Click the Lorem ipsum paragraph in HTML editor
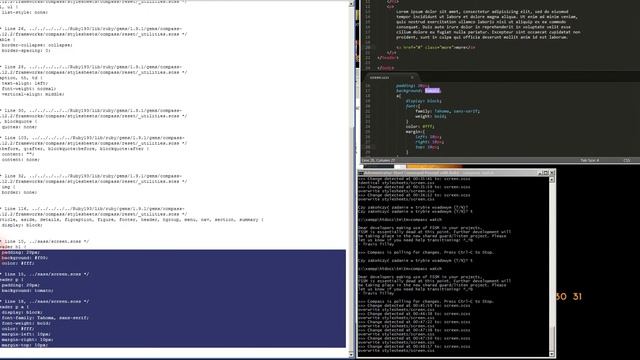 488,24
